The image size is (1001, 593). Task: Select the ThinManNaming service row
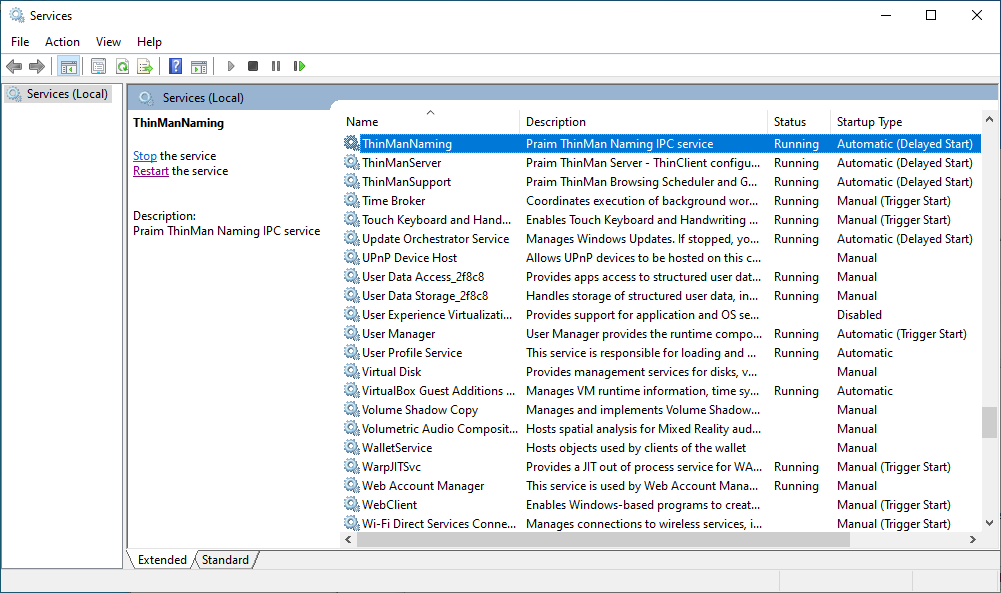pos(661,144)
